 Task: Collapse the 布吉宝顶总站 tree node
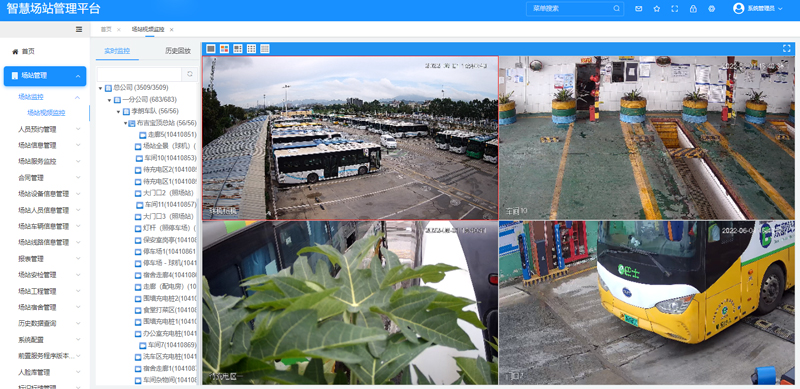[x=126, y=123]
